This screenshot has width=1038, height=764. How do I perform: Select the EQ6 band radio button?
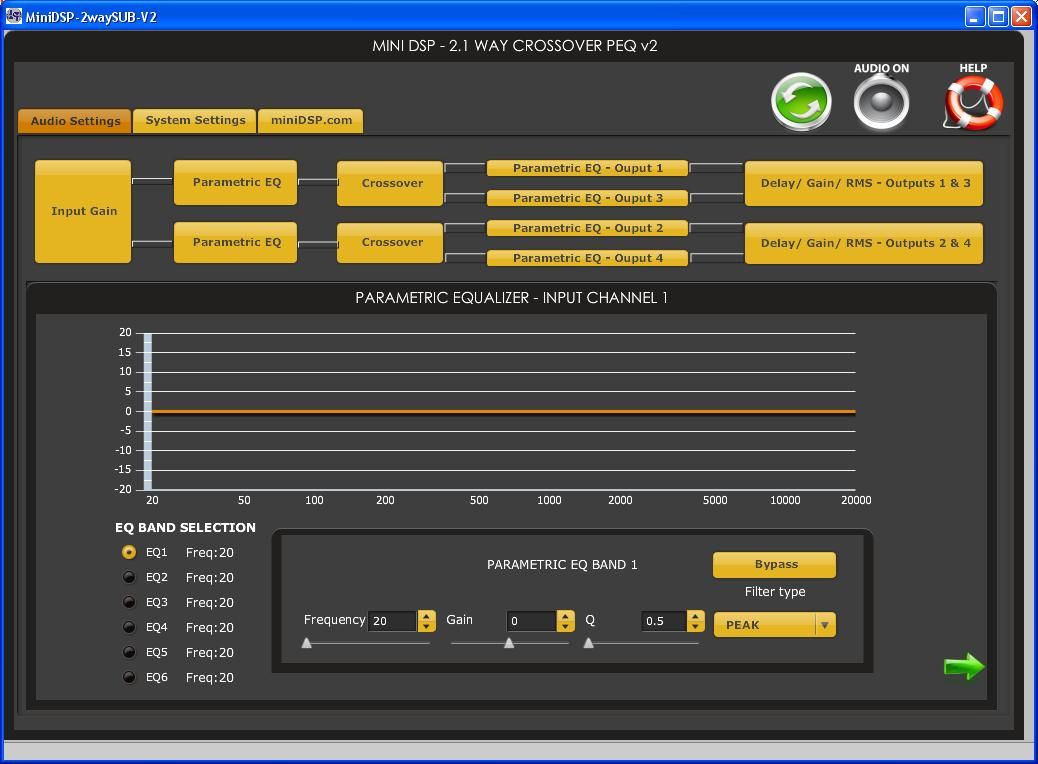pyautogui.click(x=129, y=677)
